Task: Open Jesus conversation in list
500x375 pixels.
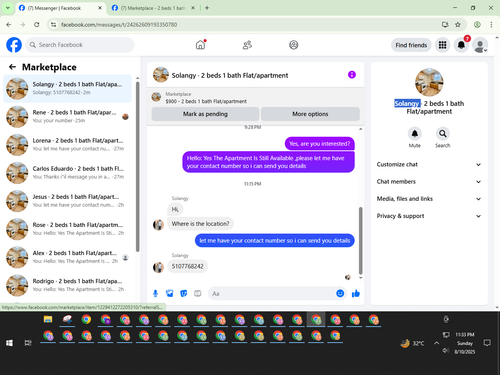Action: point(68,201)
